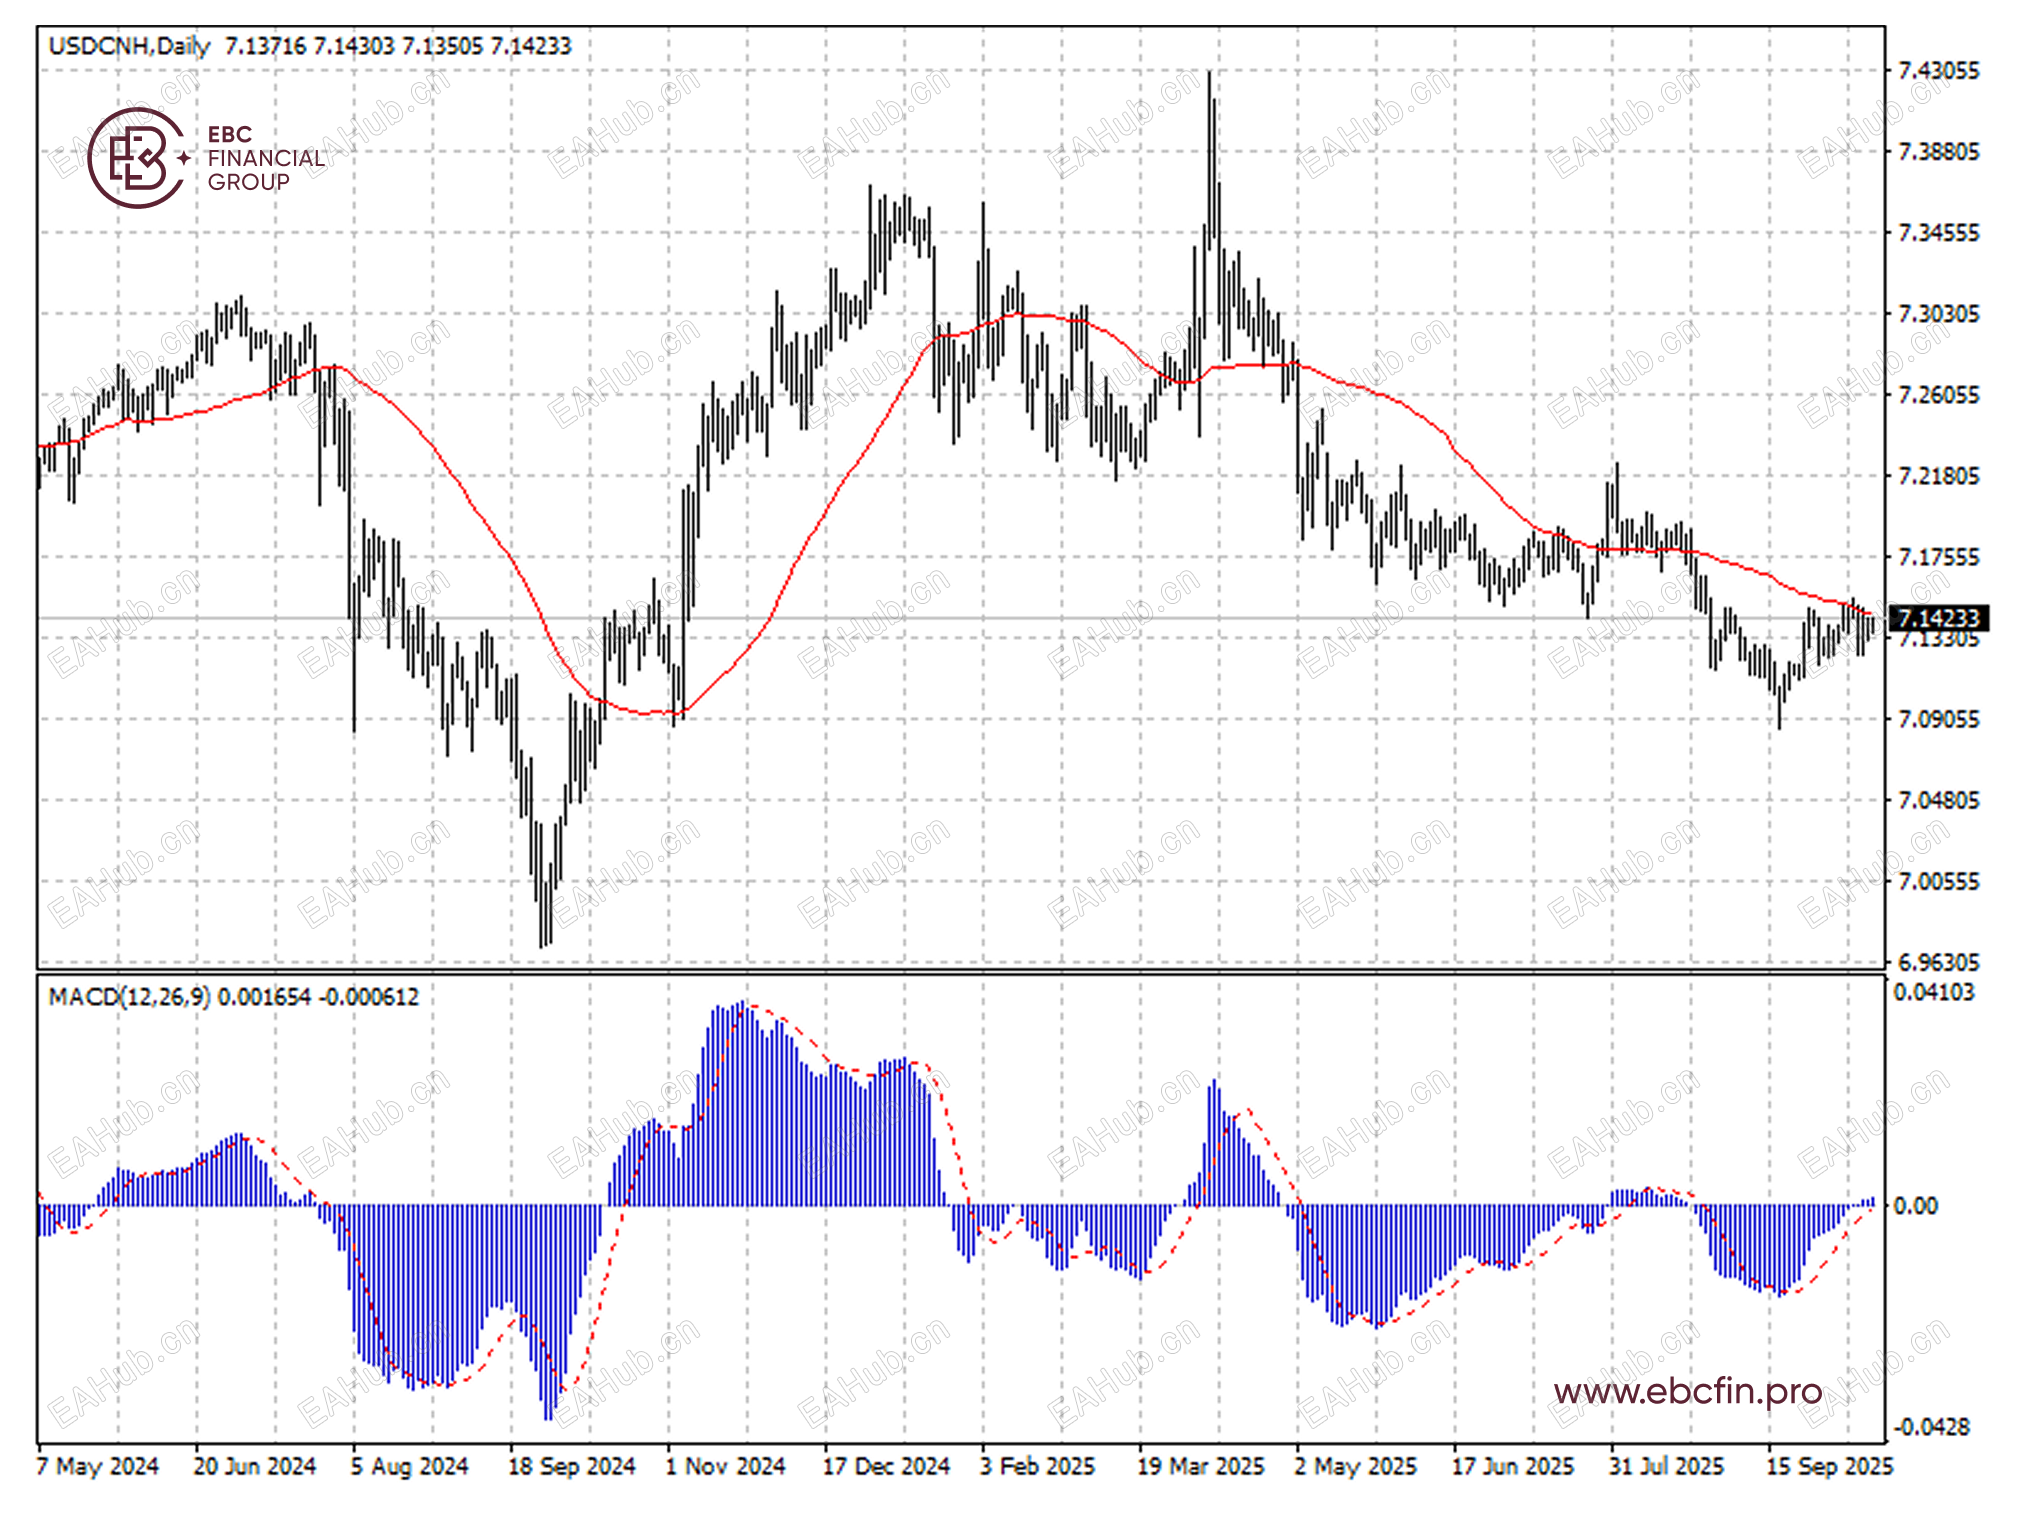Click the -0.0428 MACD scale label
Screen dimensions: 2028x1514
point(1931,1427)
